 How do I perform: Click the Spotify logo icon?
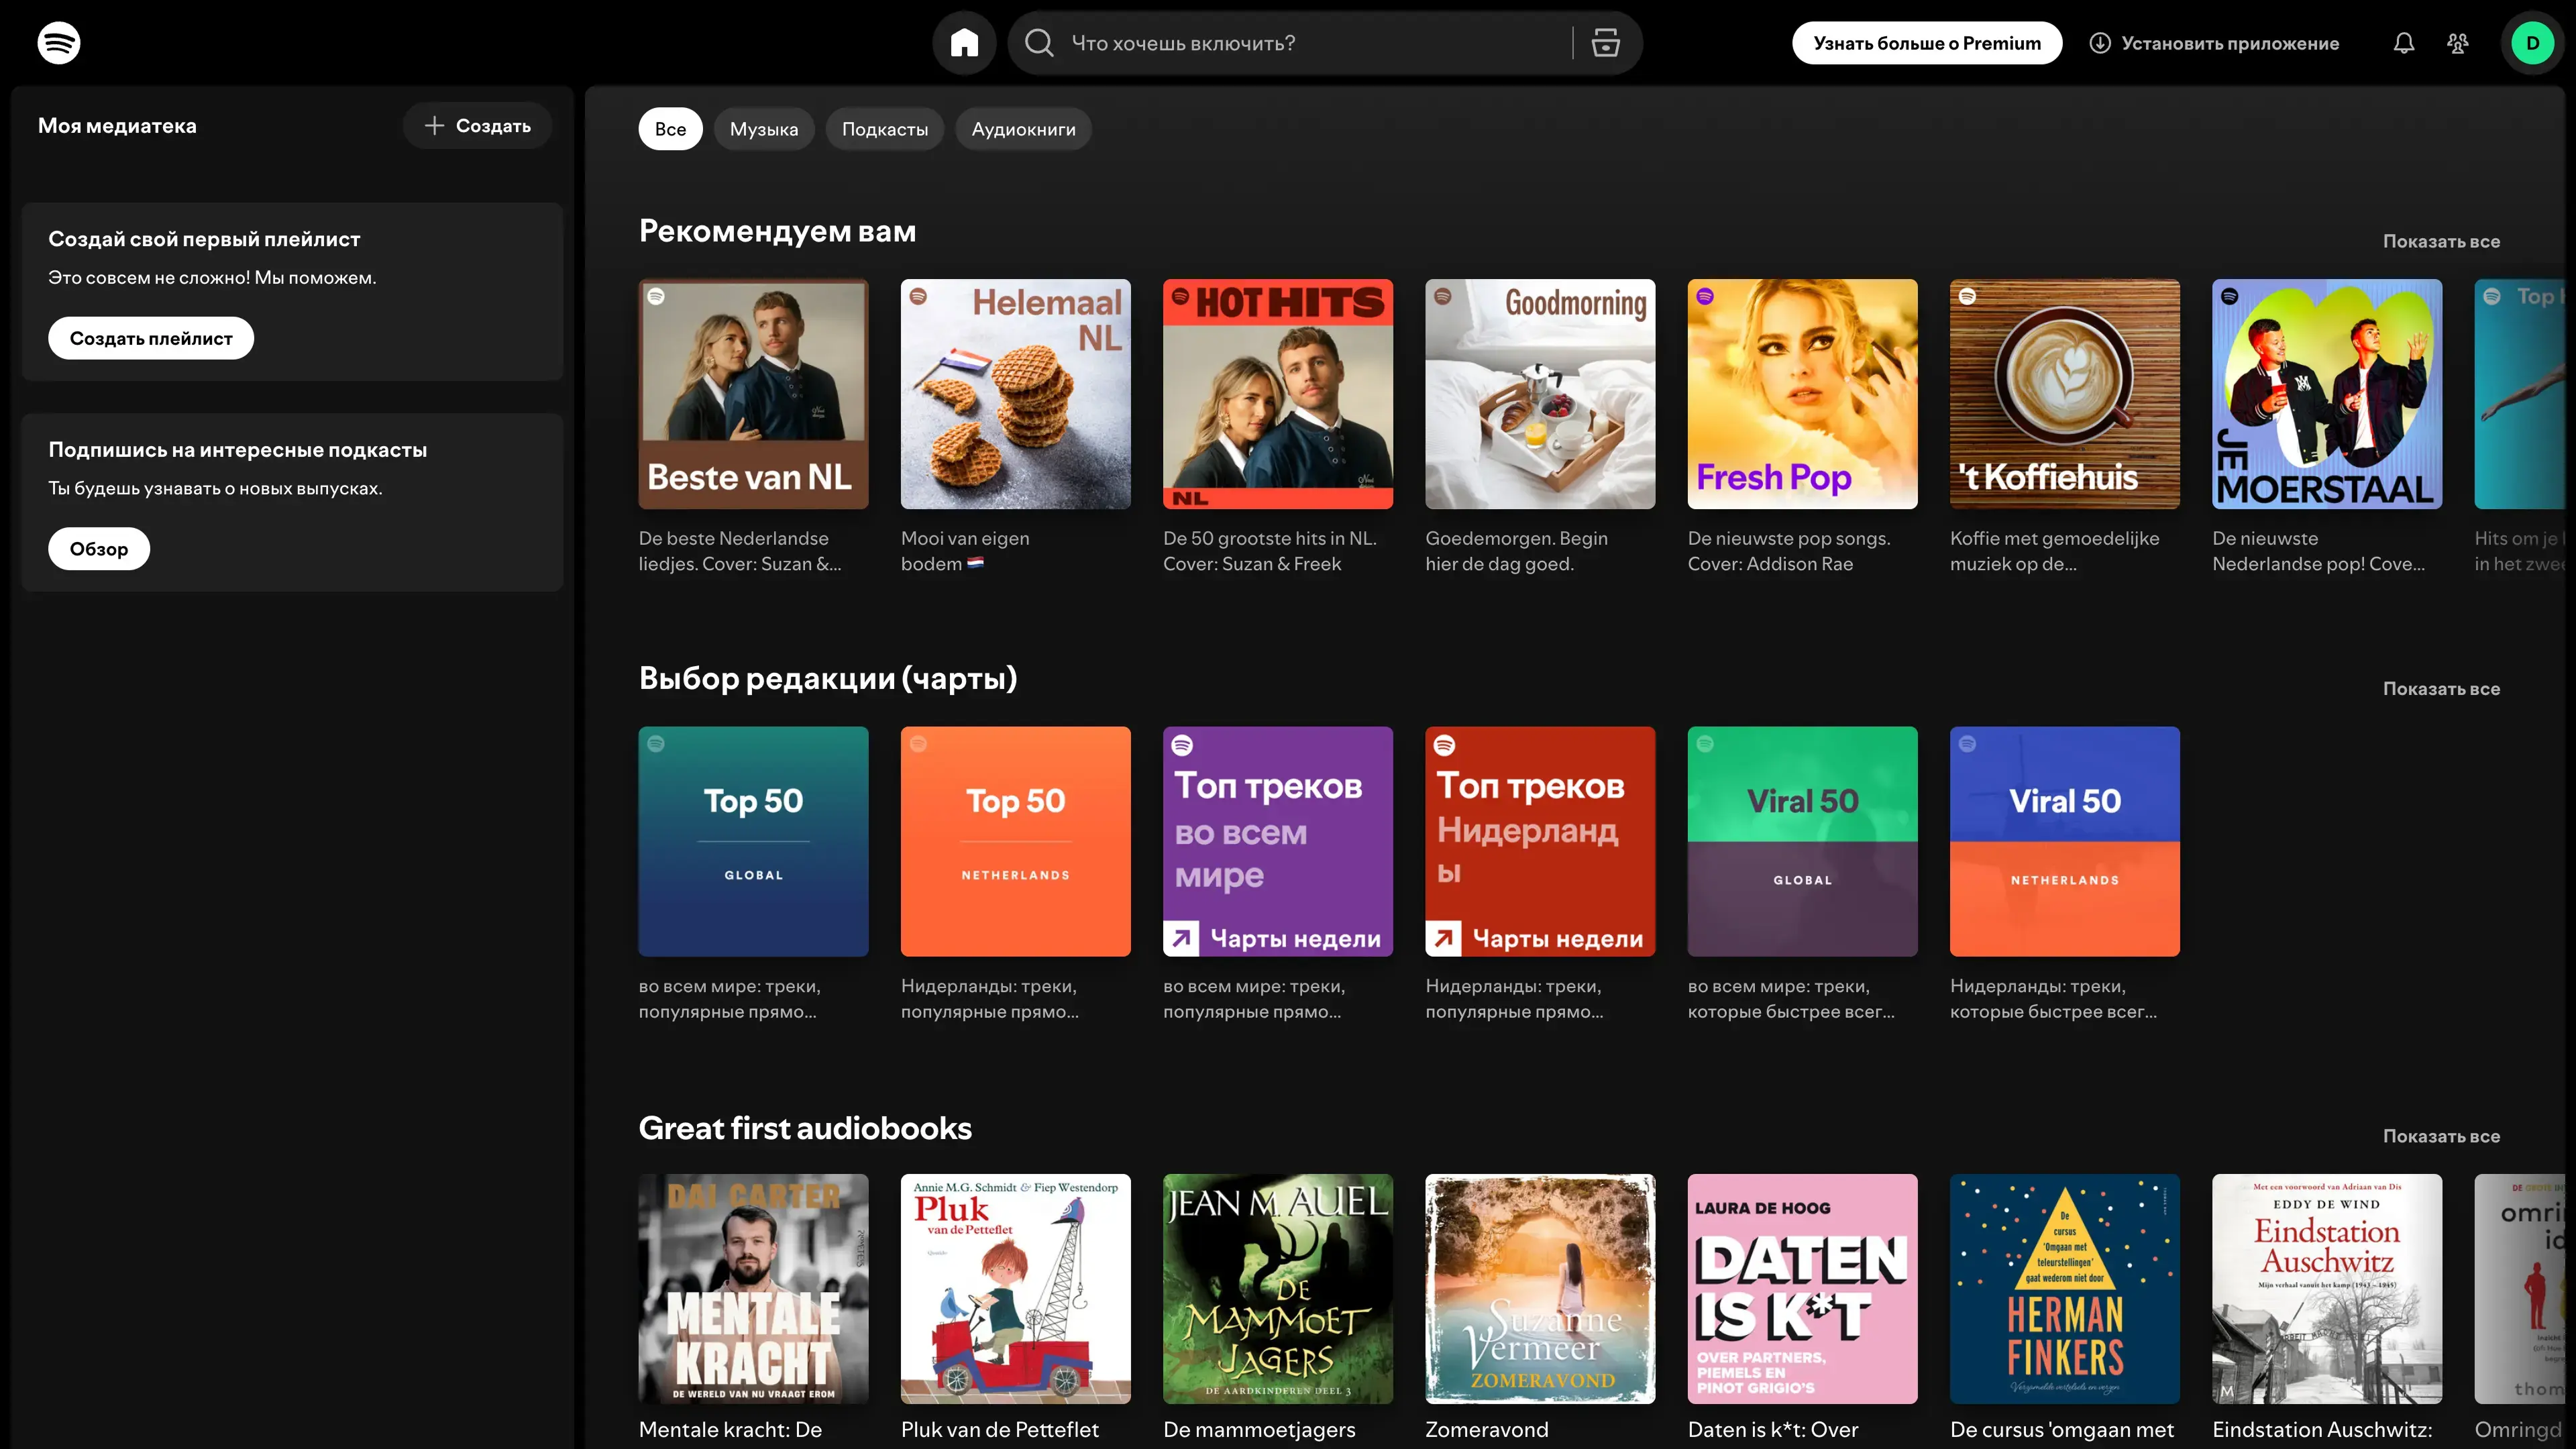(59, 43)
